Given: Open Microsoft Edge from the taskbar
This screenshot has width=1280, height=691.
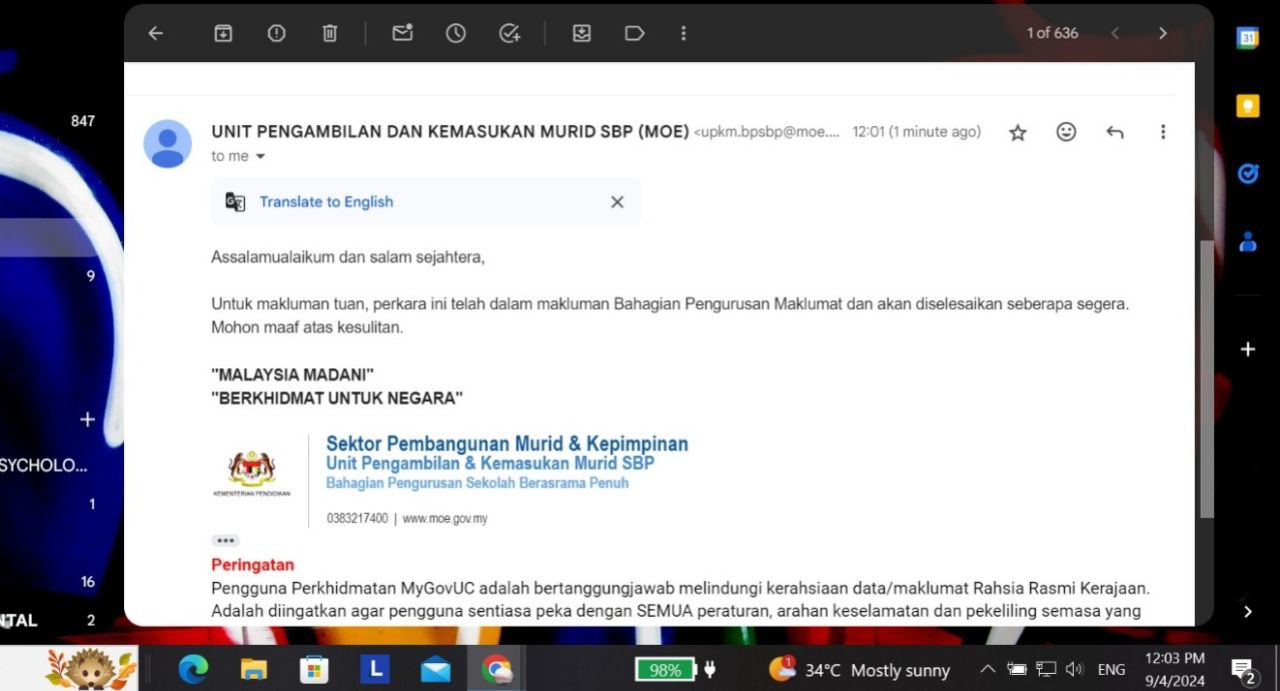Looking at the screenshot, I should (x=193, y=669).
